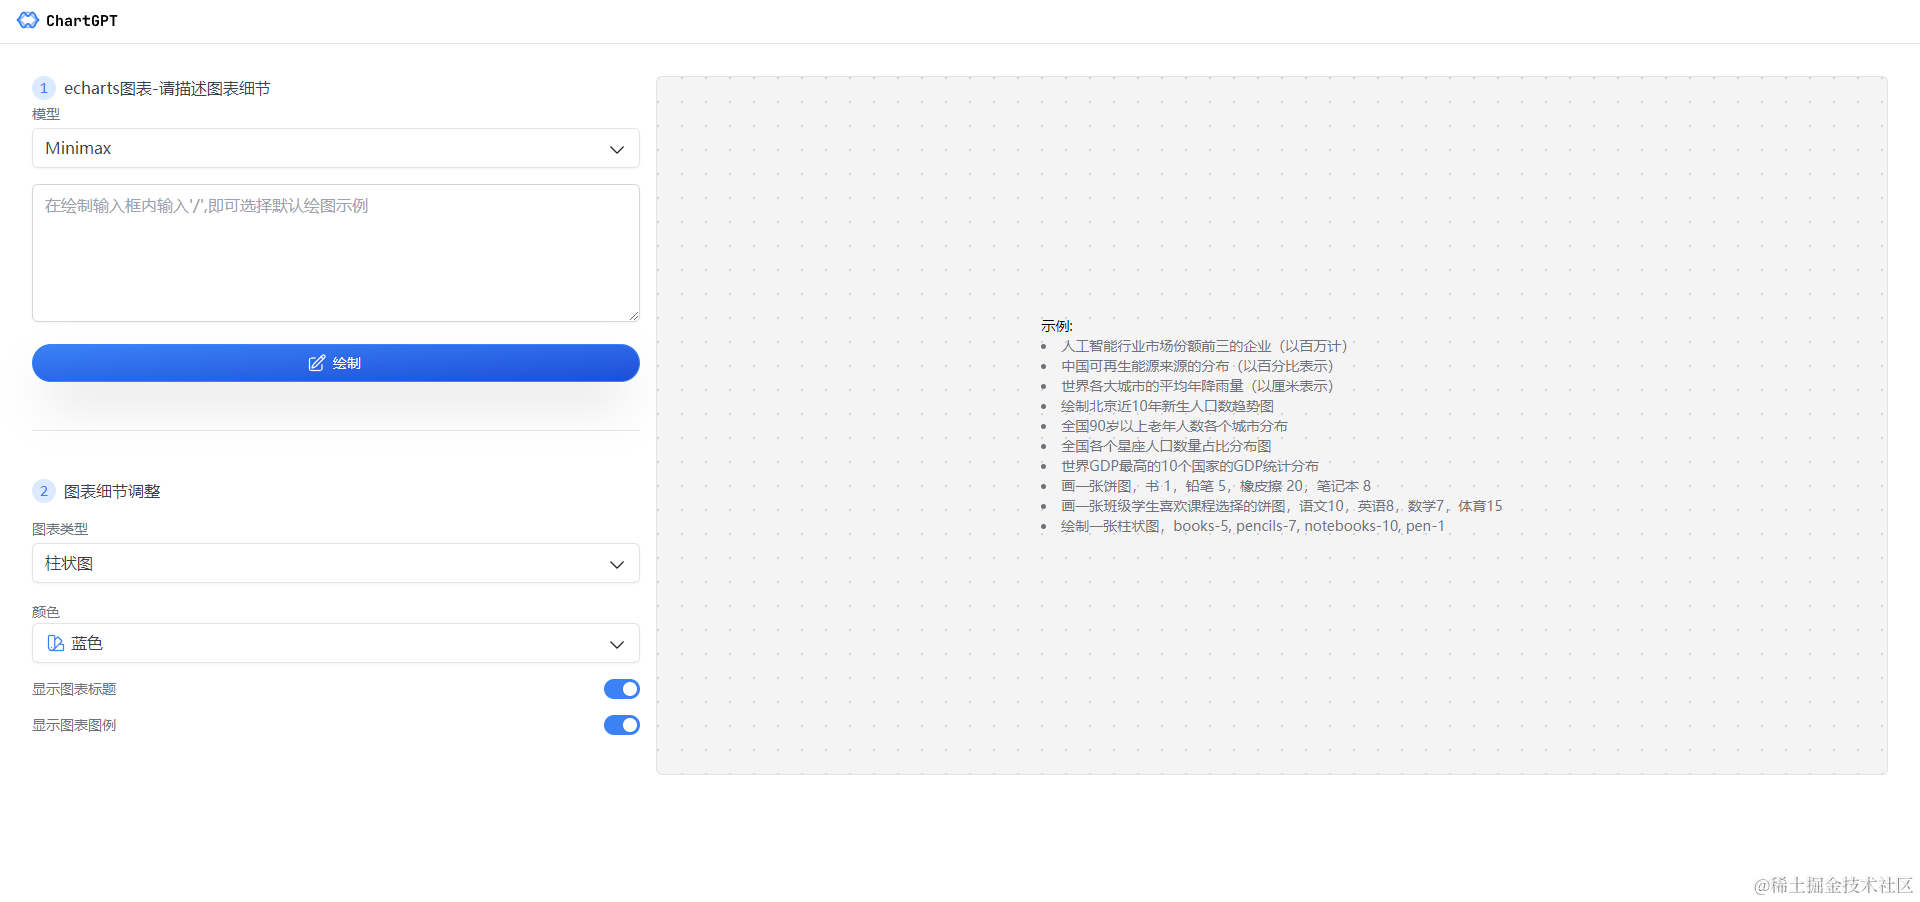
Task: Click the 模型 field label
Action: tap(46, 114)
